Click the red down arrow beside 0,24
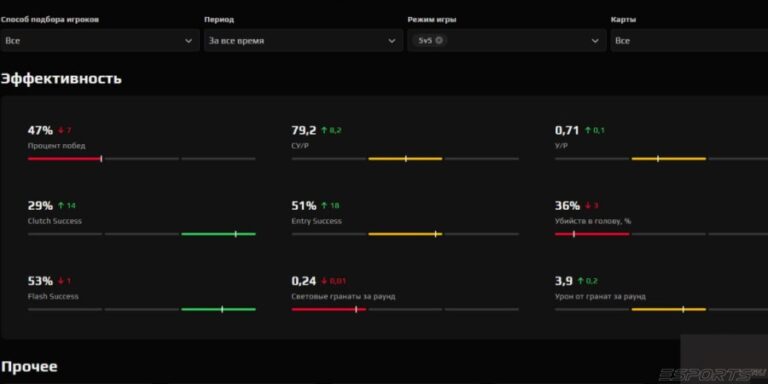Image resolution: width=768 pixels, height=384 pixels. click(x=324, y=281)
